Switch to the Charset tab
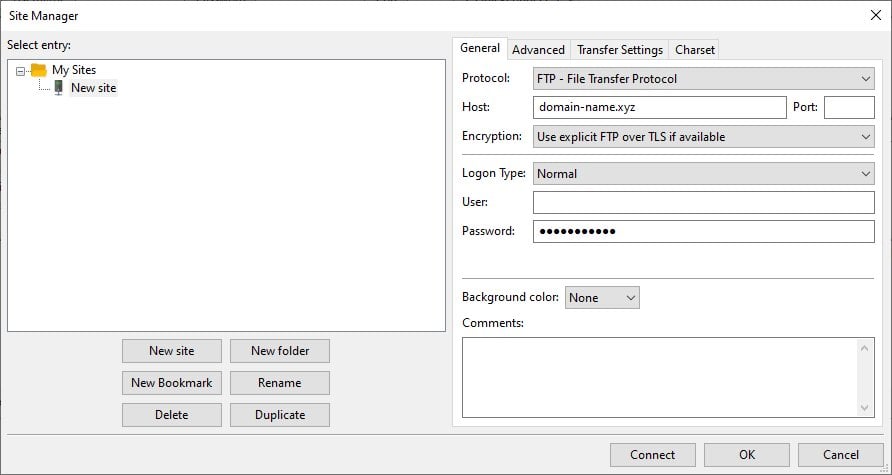 point(695,50)
